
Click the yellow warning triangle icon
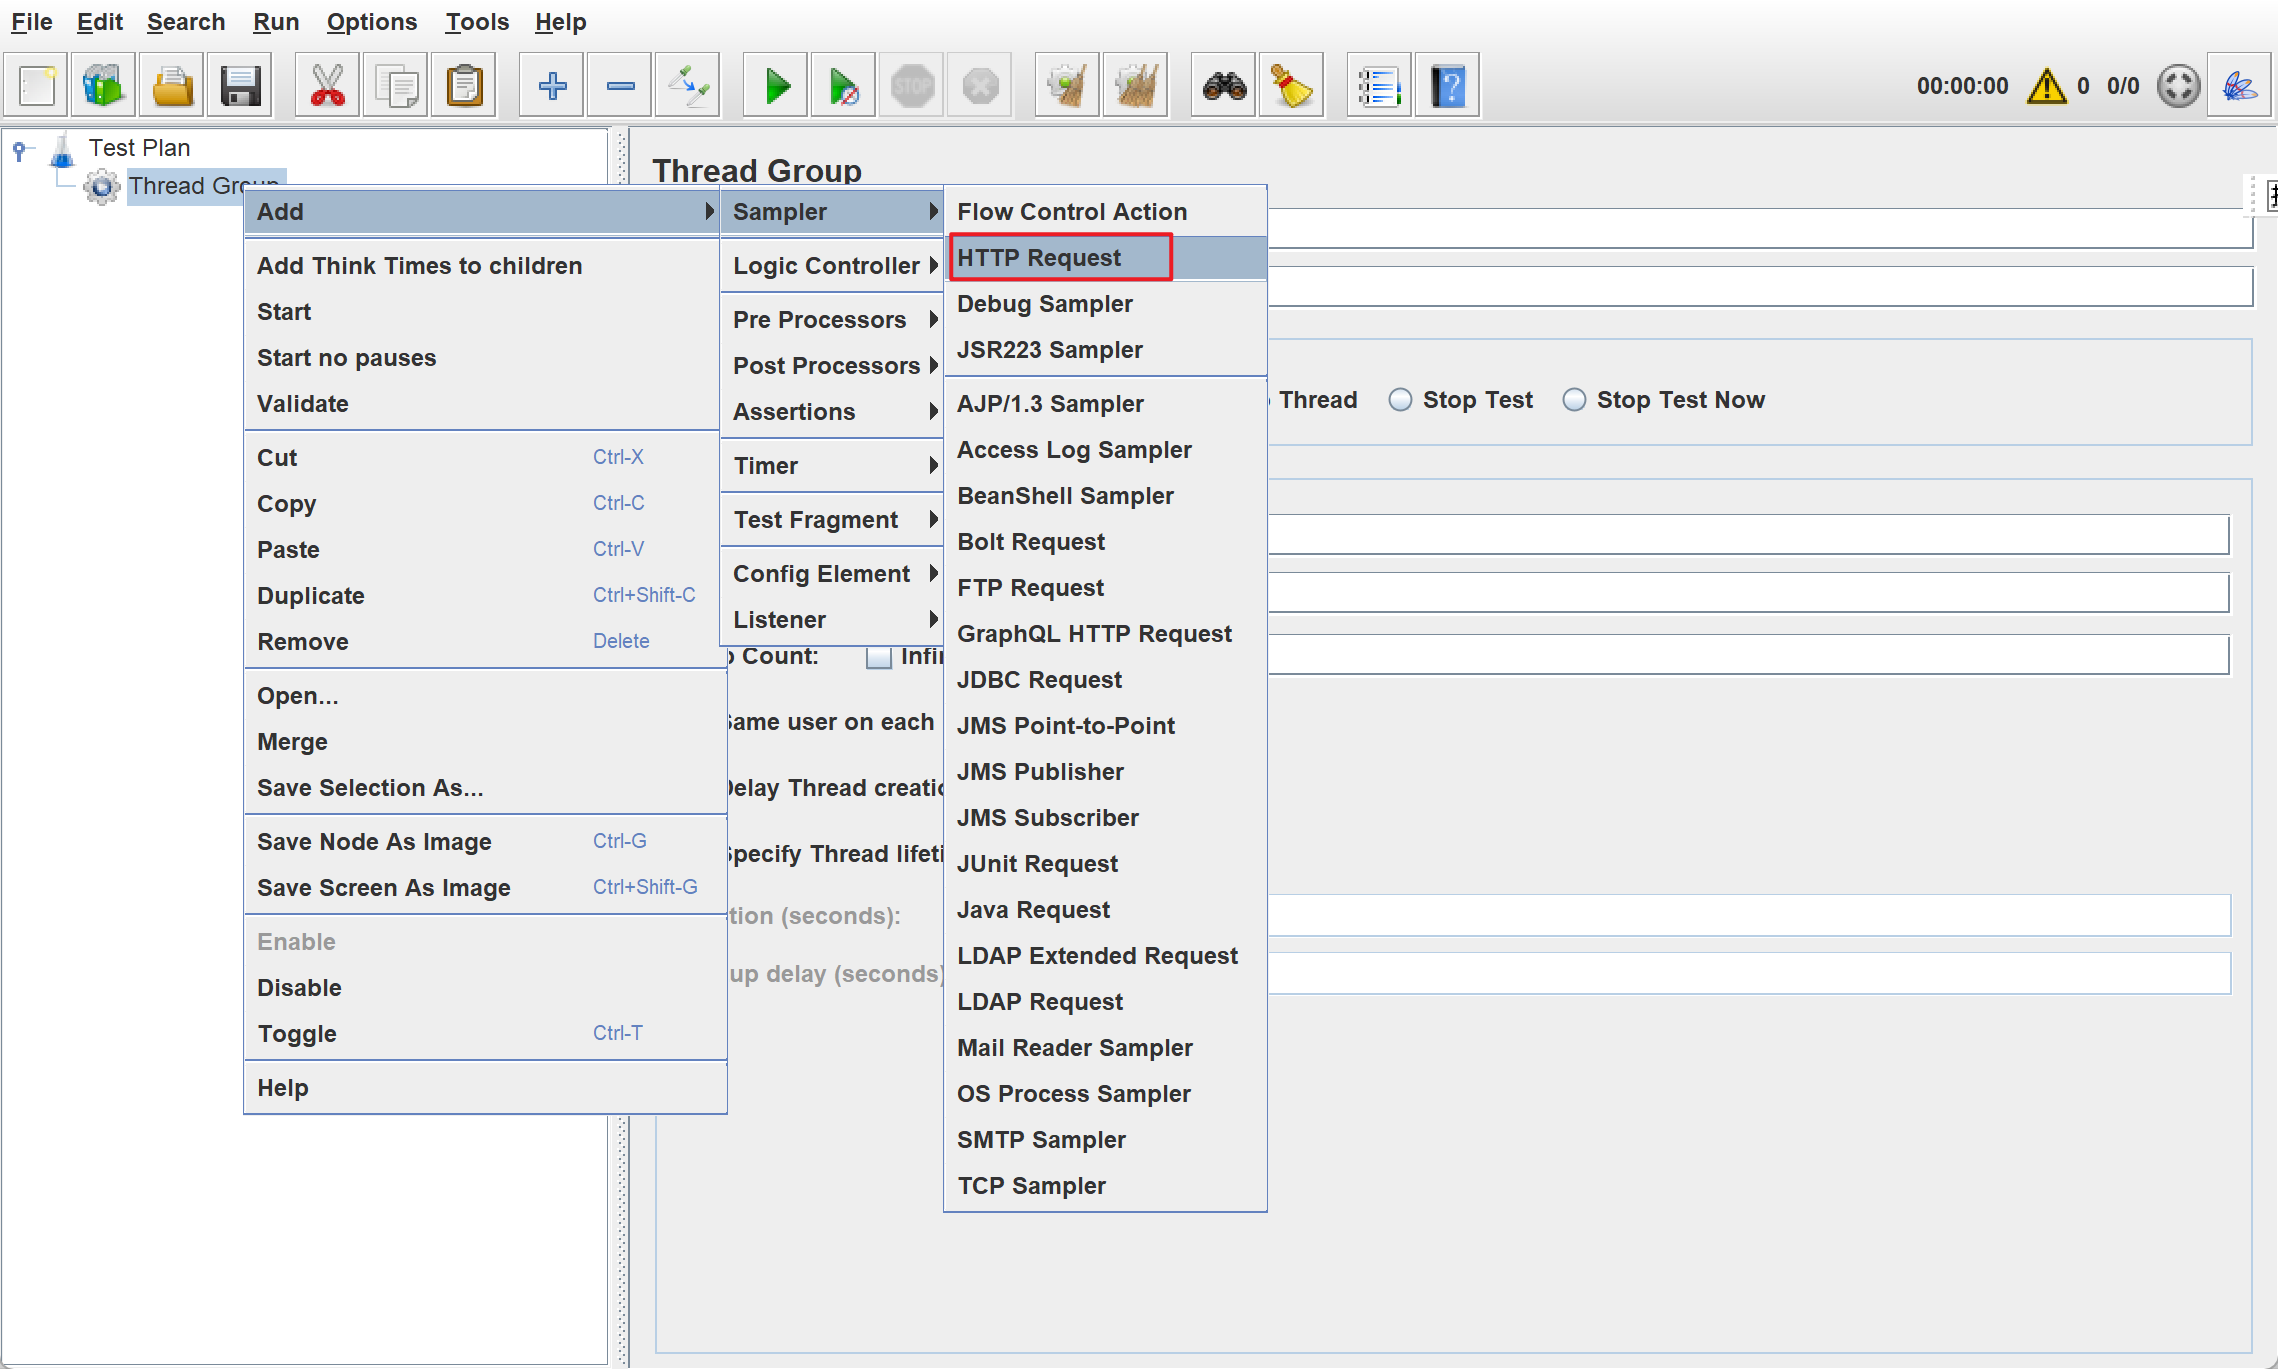tap(2046, 86)
